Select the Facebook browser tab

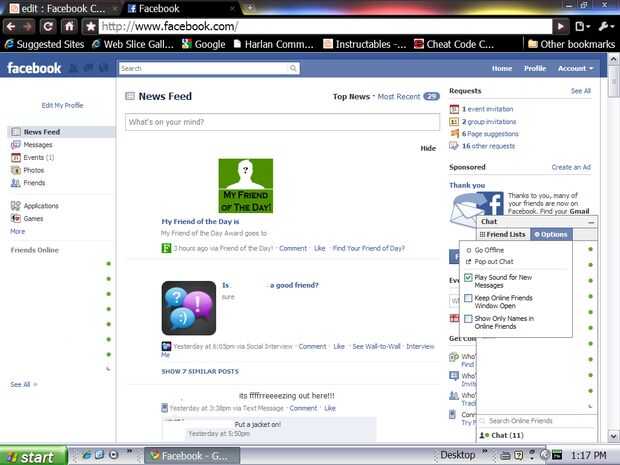pyautogui.click(x=183, y=8)
